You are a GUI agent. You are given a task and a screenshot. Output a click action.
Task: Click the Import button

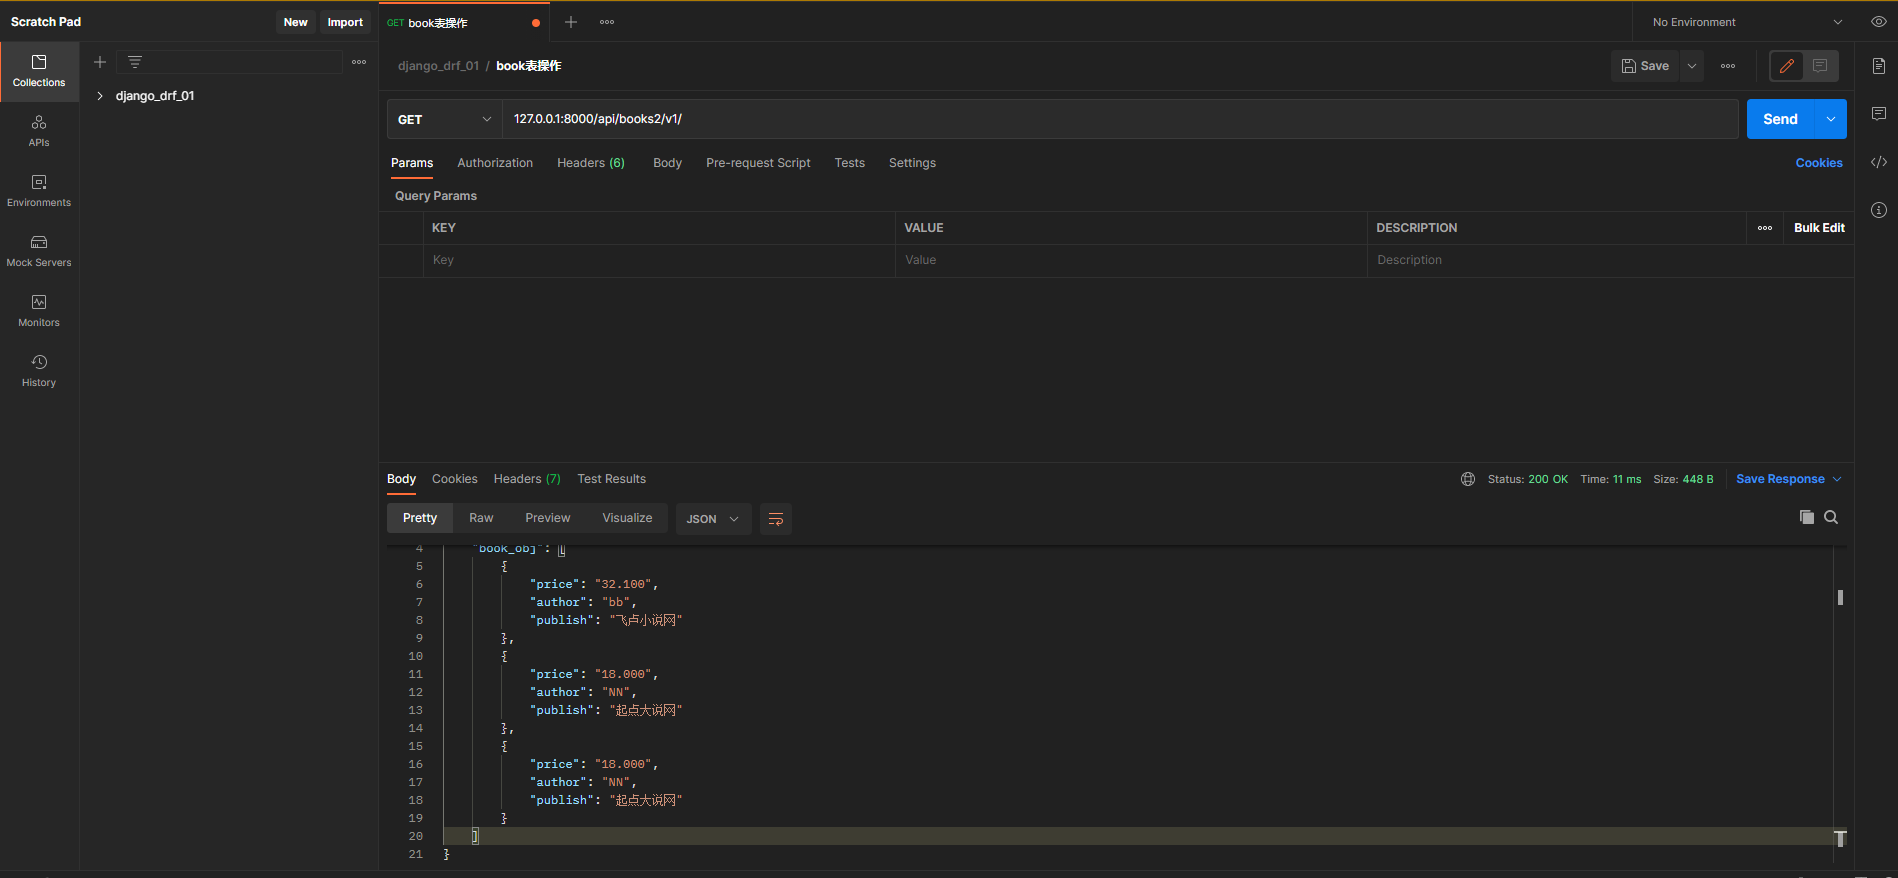point(345,22)
